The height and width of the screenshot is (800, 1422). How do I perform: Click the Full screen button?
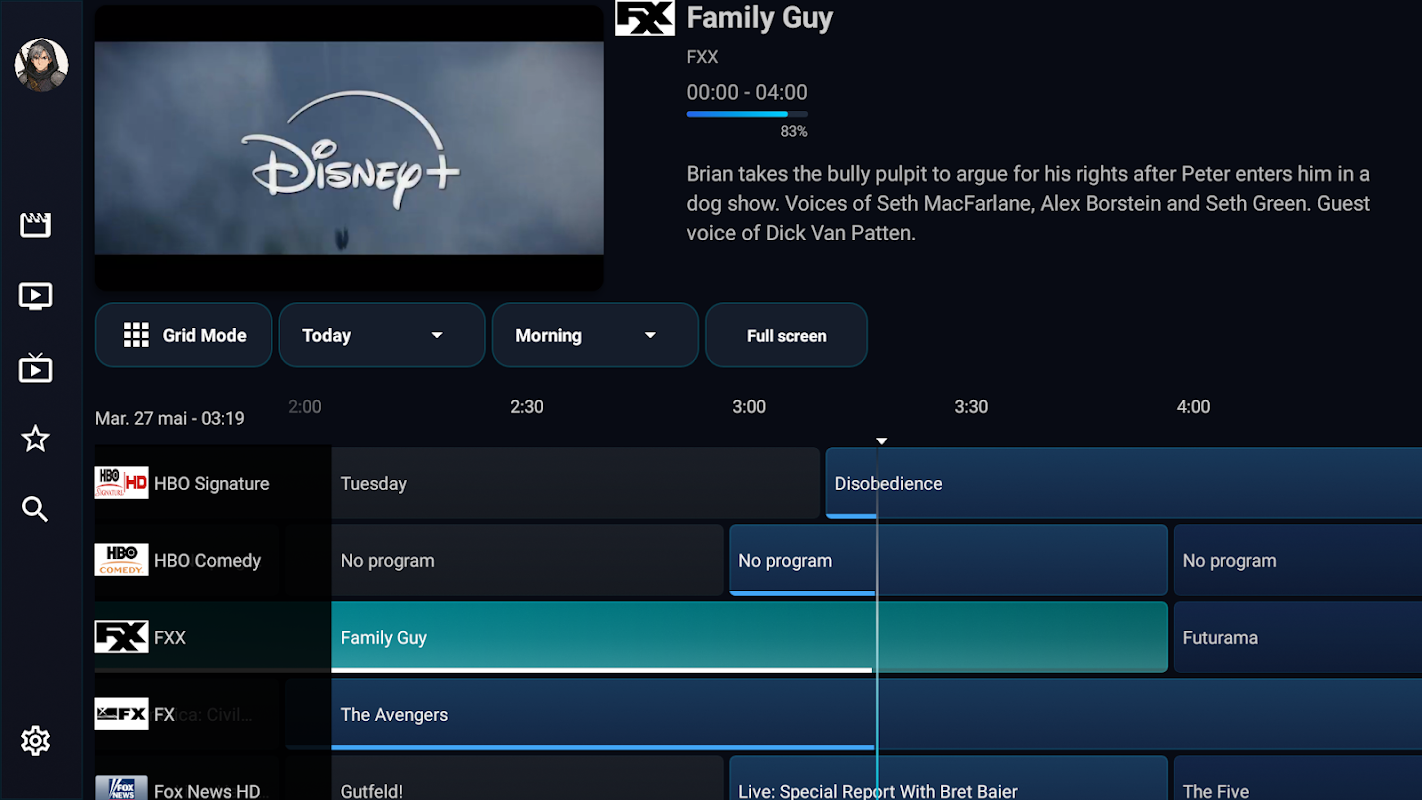786,335
